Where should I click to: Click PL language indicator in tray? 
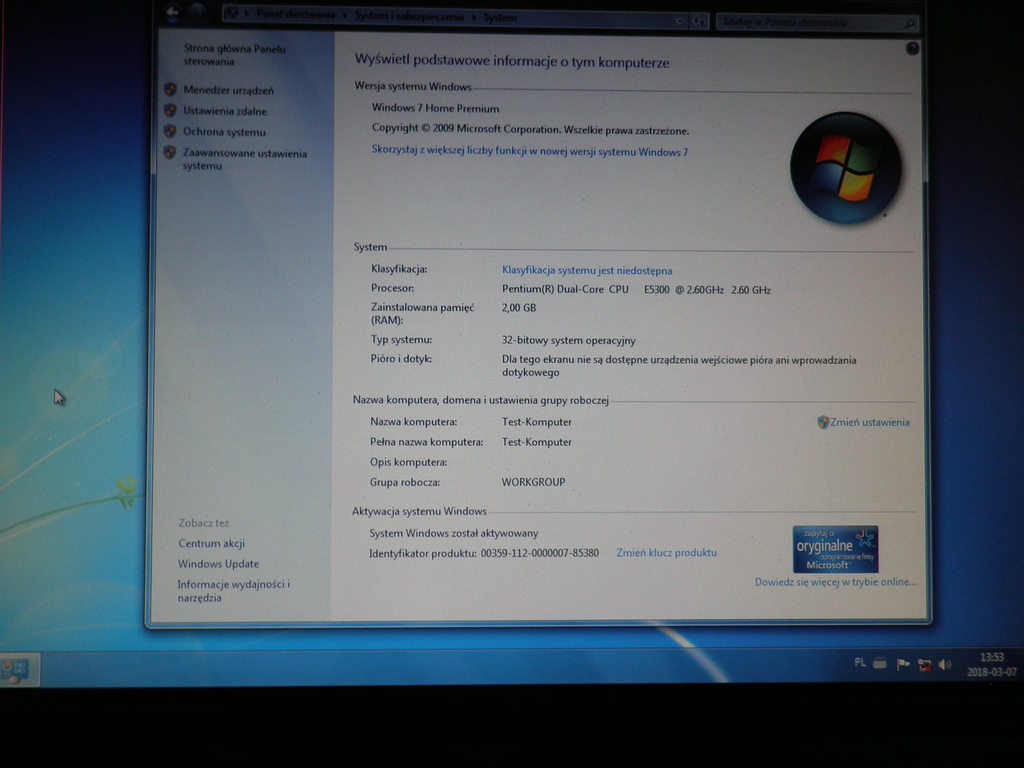(859, 663)
